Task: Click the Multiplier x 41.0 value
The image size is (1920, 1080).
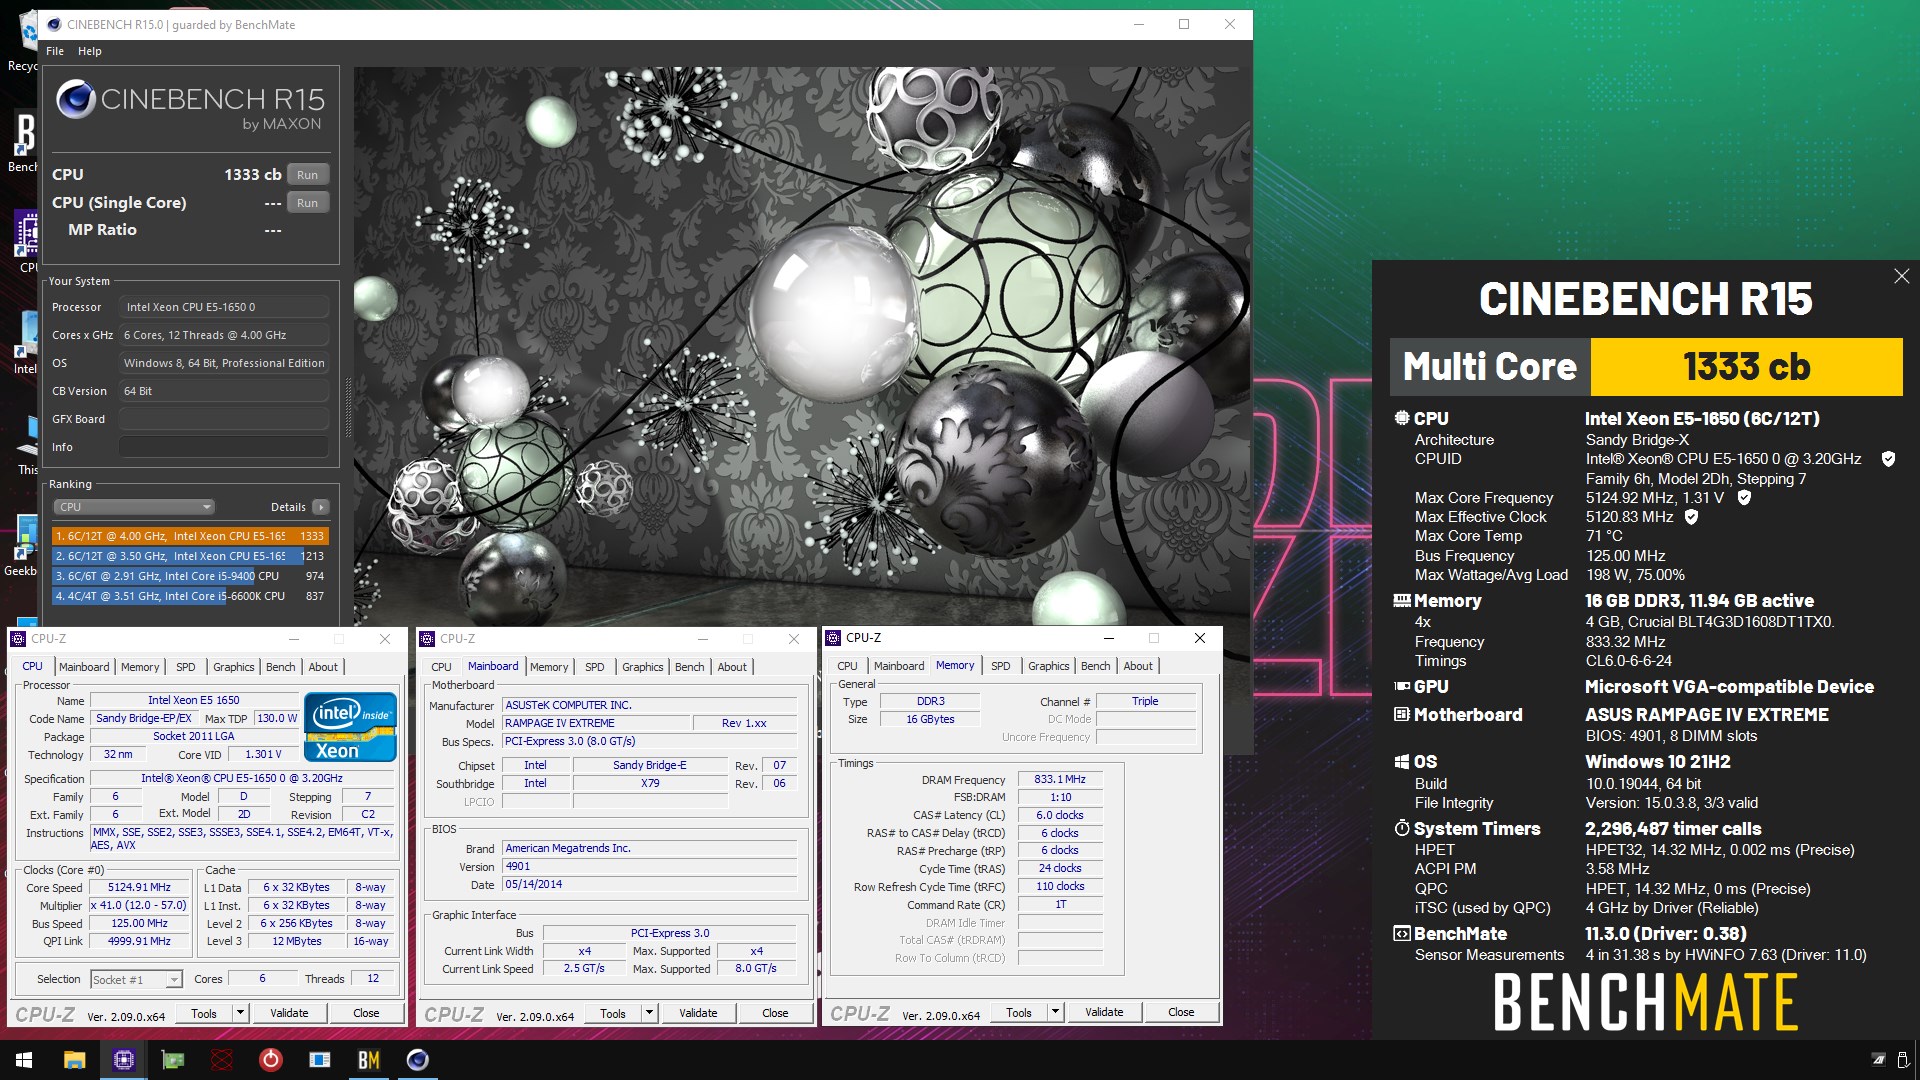Action: pyautogui.click(x=140, y=906)
